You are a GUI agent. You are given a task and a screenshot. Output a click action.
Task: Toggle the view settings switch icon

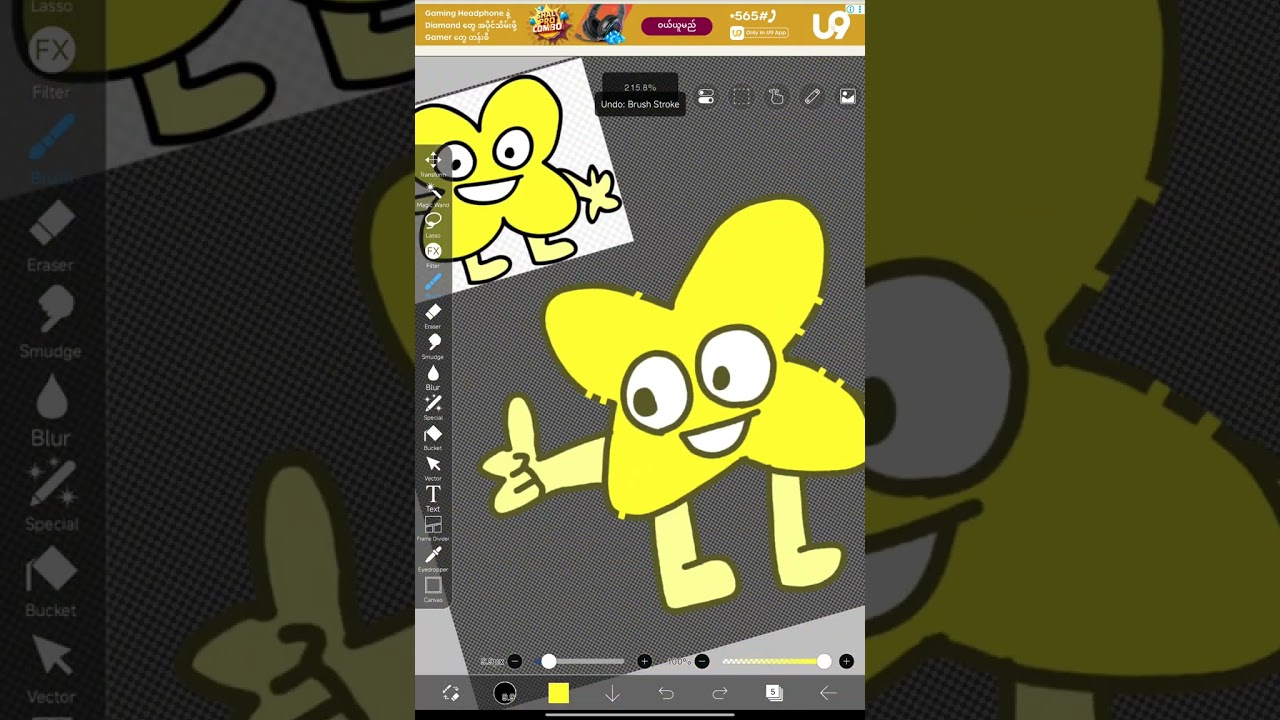tap(706, 97)
